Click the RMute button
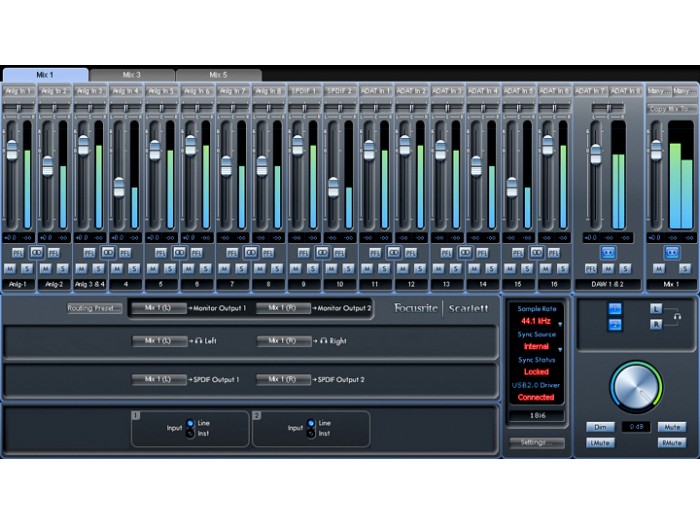700x525 pixels. (x=672, y=443)
